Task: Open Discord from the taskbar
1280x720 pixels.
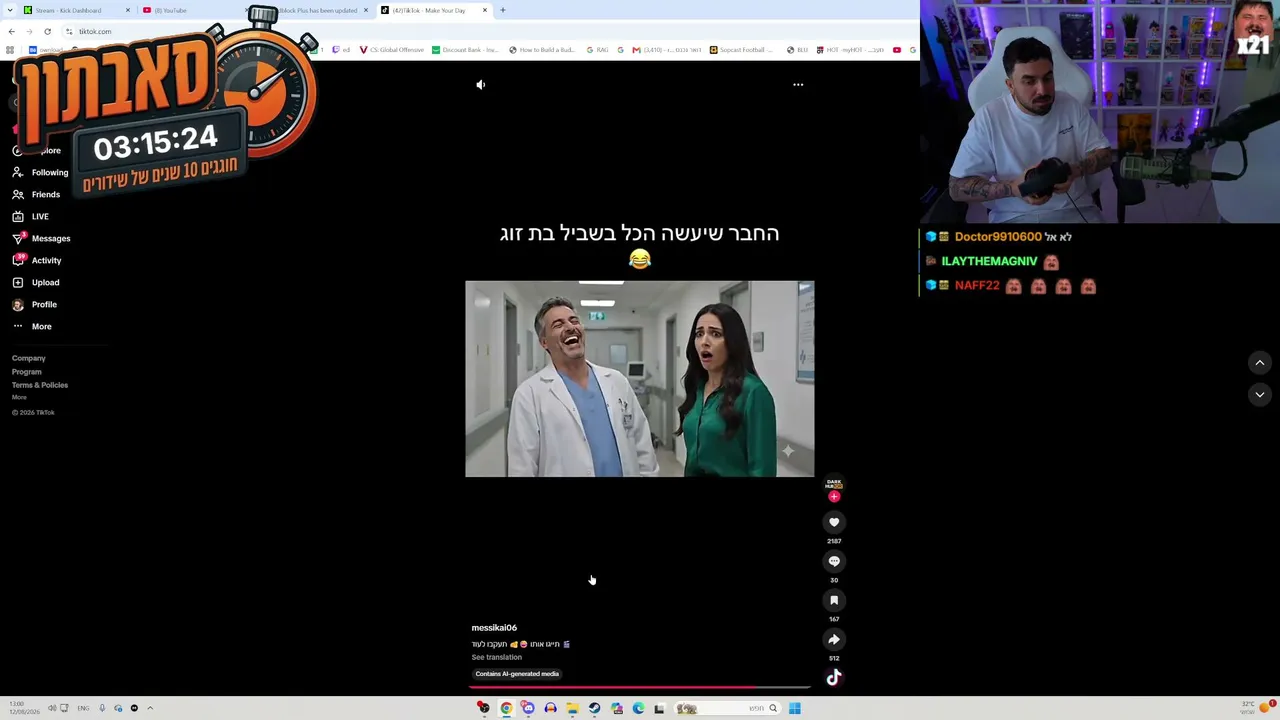Action: [528, 708]
